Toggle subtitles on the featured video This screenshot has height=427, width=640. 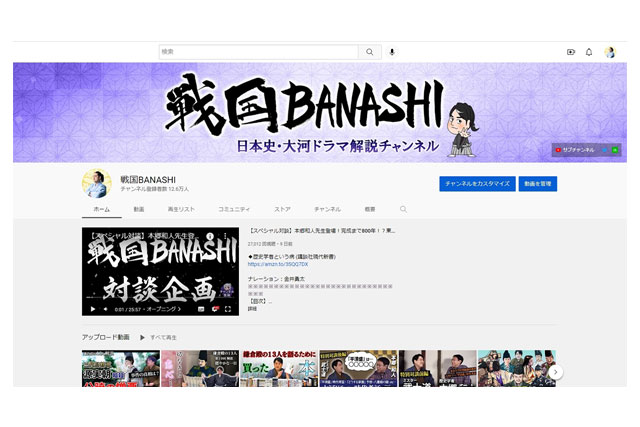click(x=201, y=309)
